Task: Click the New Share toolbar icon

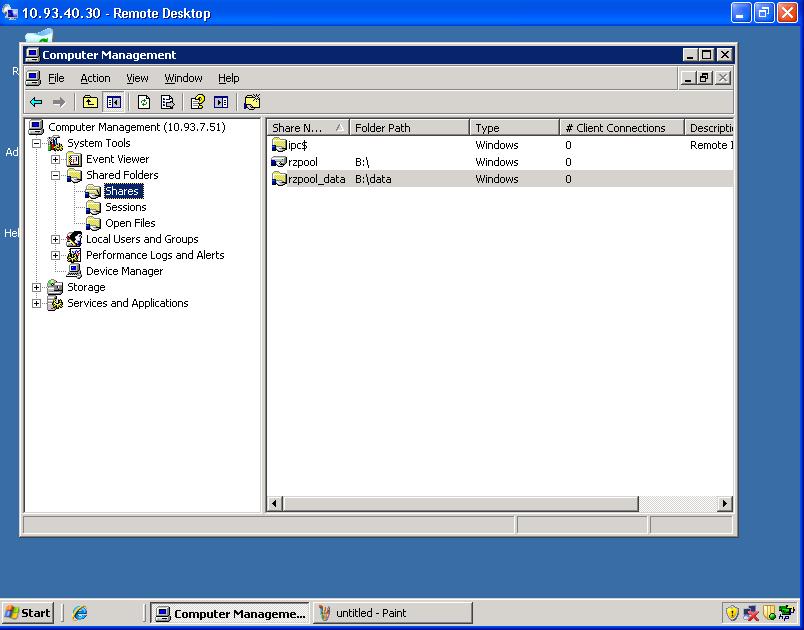Action: (x=252, y=102)
